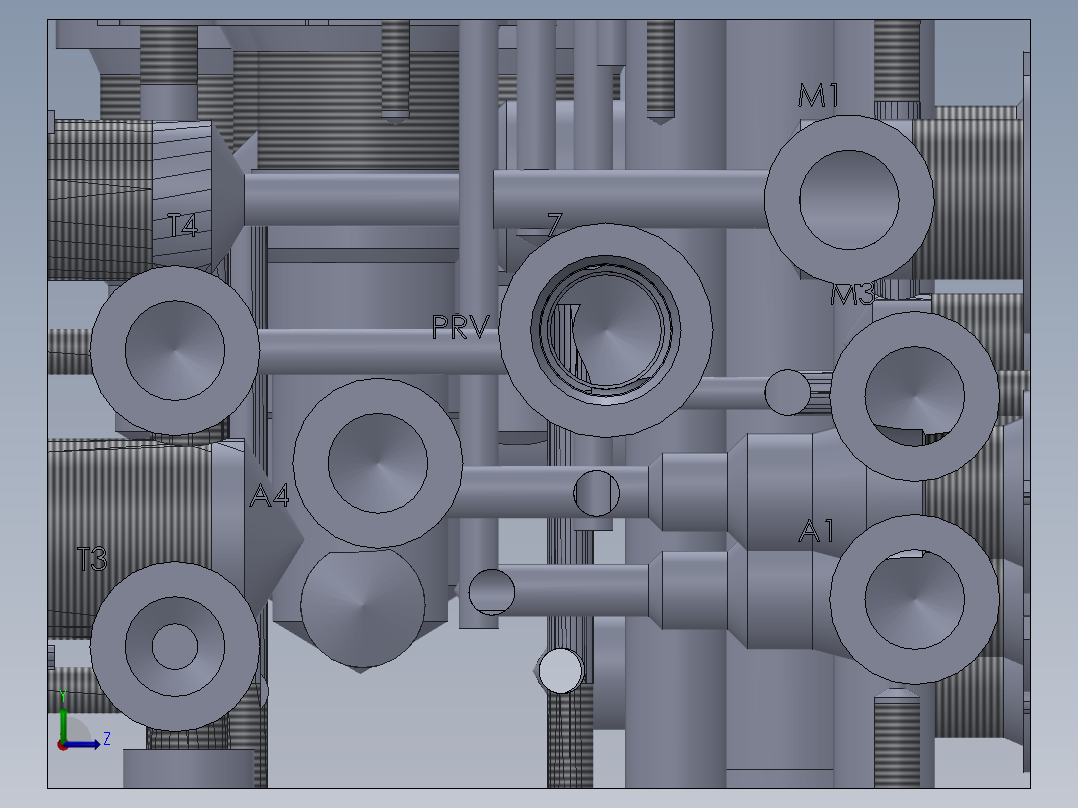The height and width of the screenshot is (808, 1078).
Task: Click the number 7 label
Action: (x=554, y=223)
